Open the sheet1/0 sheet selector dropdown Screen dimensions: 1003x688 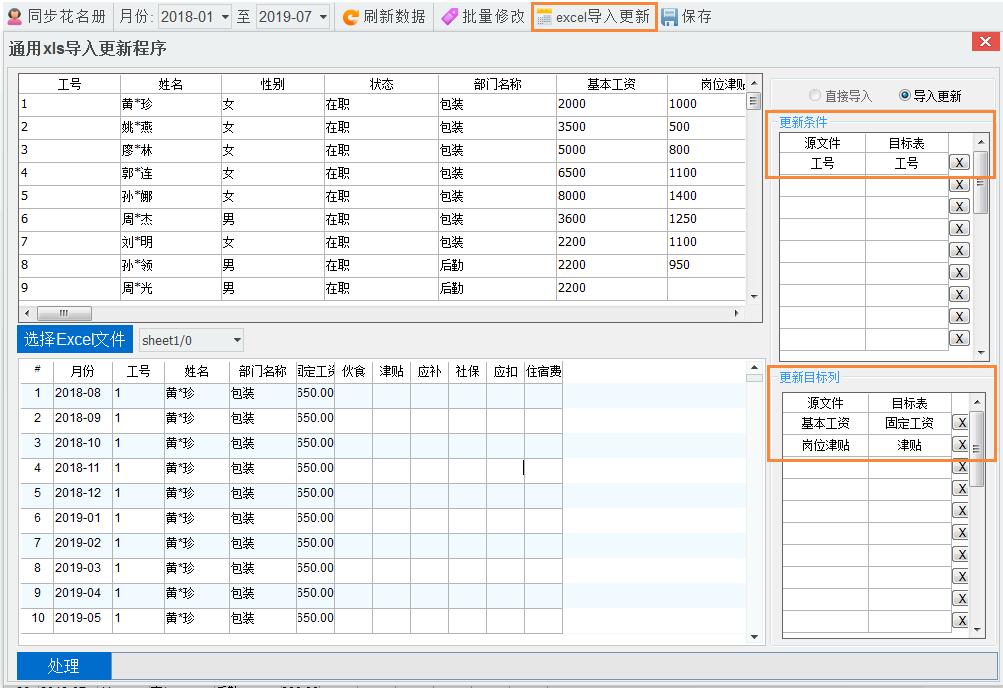[x=237, y=340]
